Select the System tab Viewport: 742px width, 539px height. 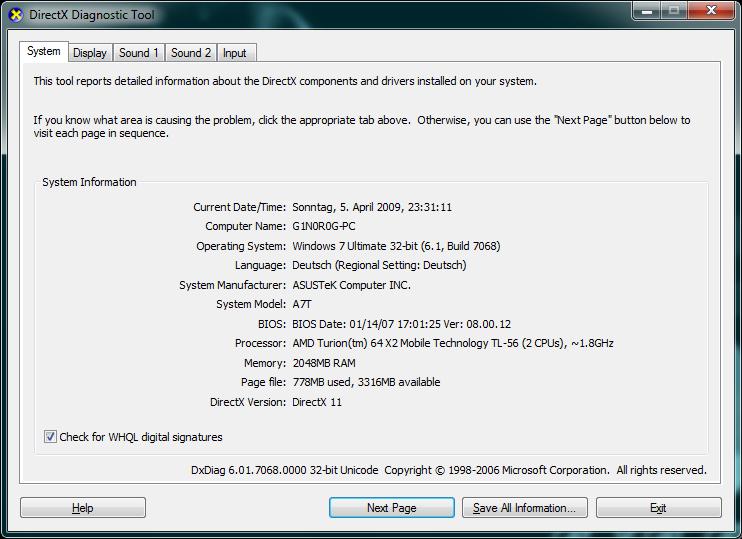pyautogui.click(x=44, y=51)
